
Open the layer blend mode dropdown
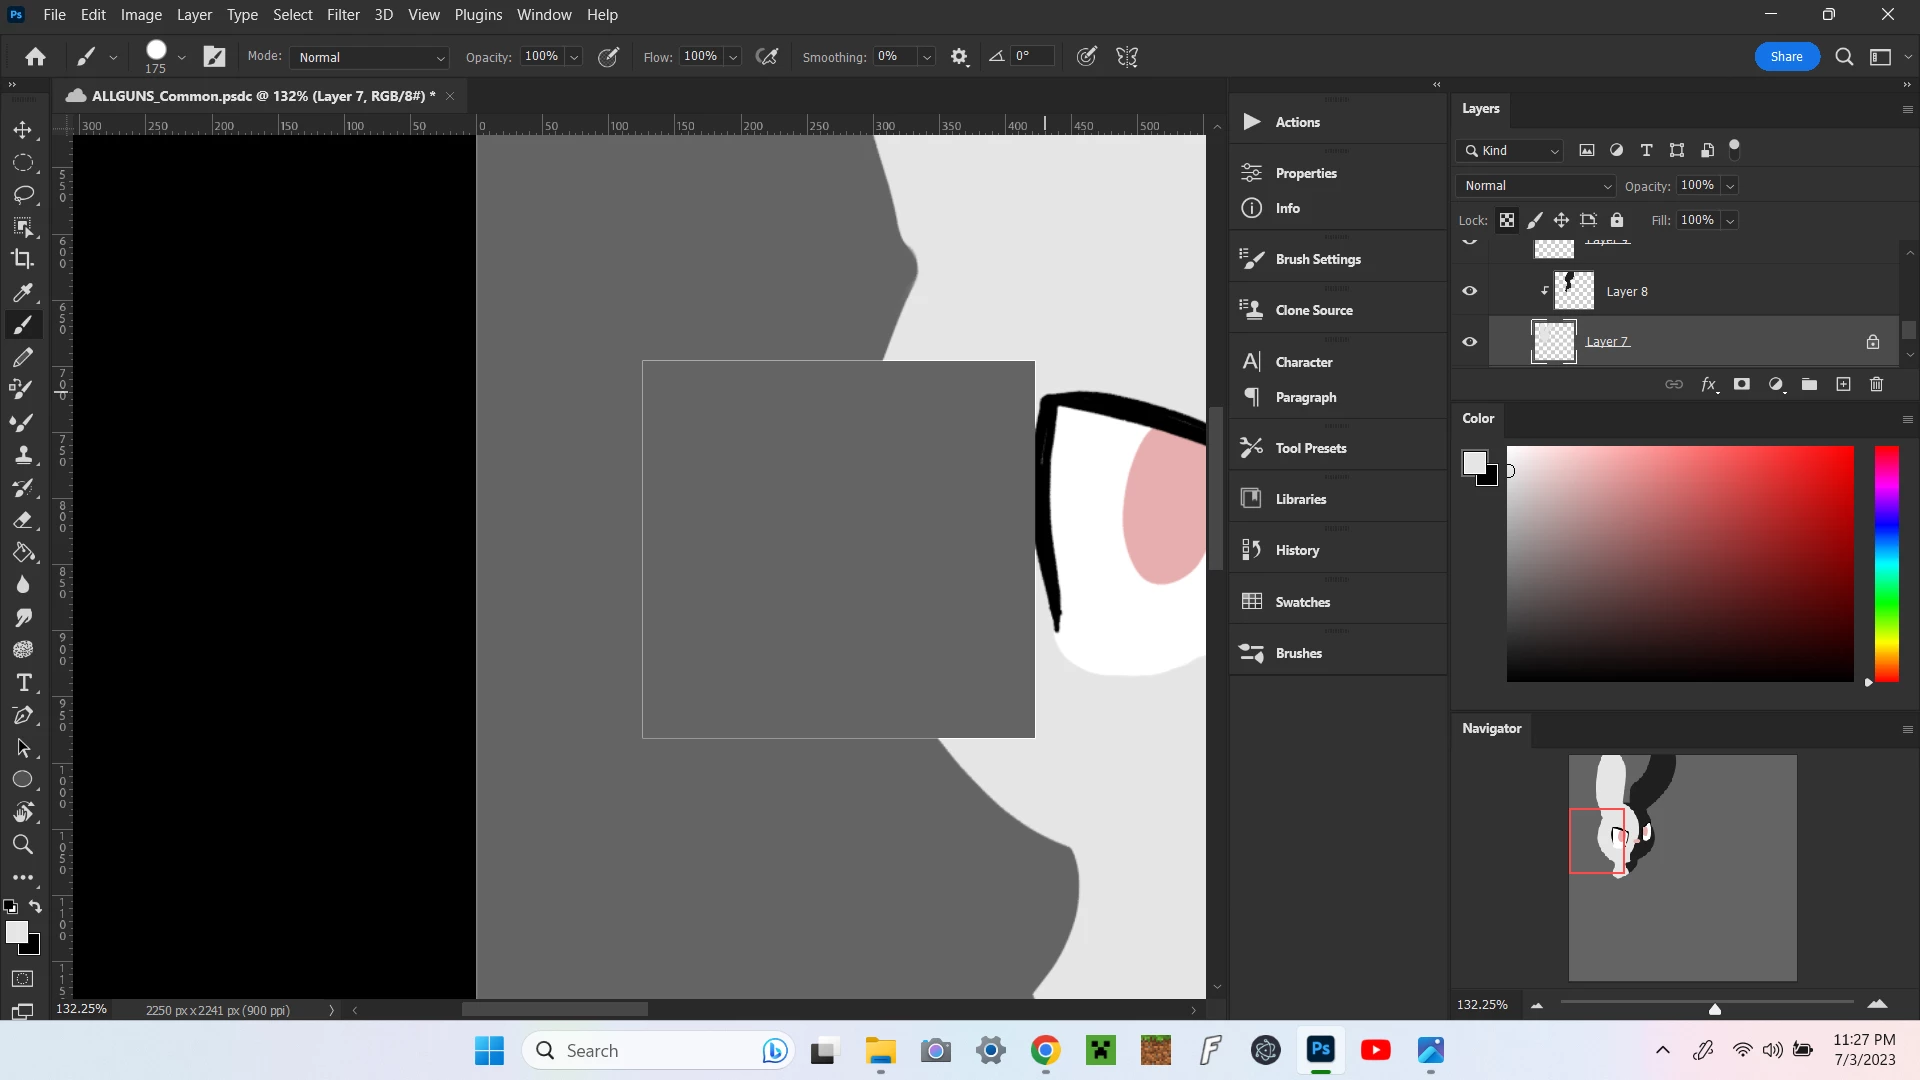tap(1535, 186)
